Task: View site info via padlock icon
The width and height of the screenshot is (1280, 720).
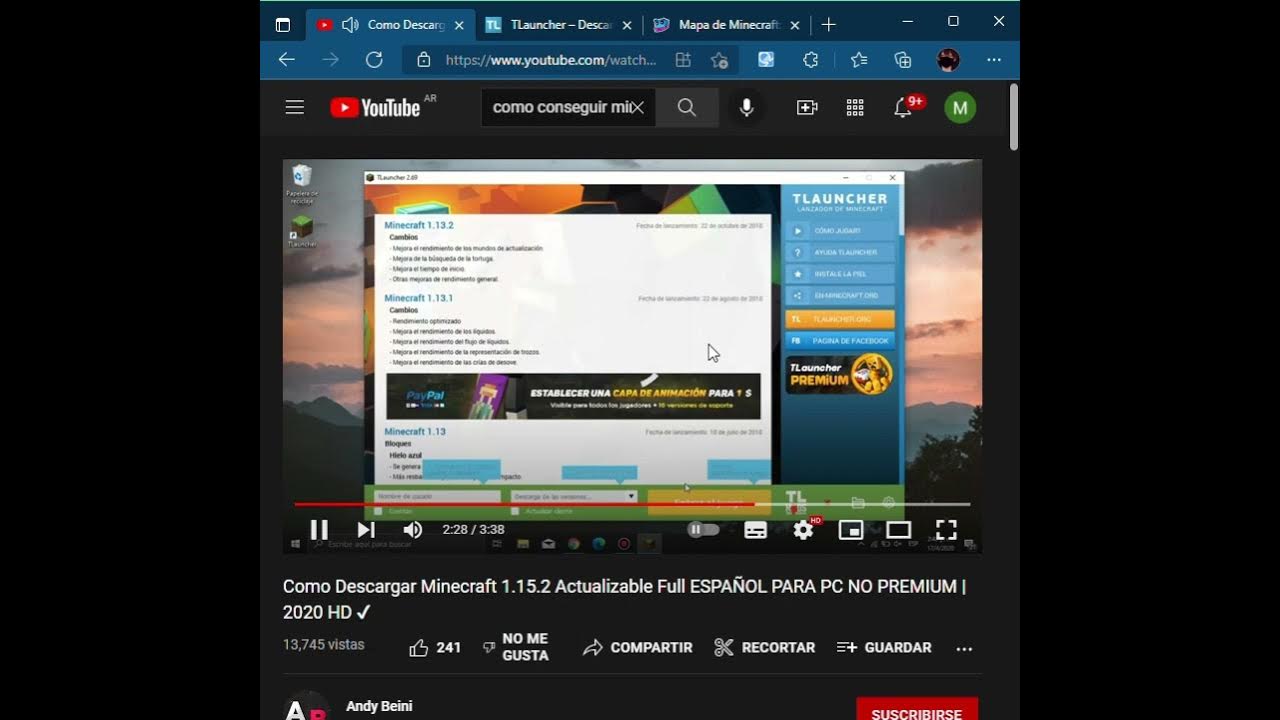Action: 423,60
